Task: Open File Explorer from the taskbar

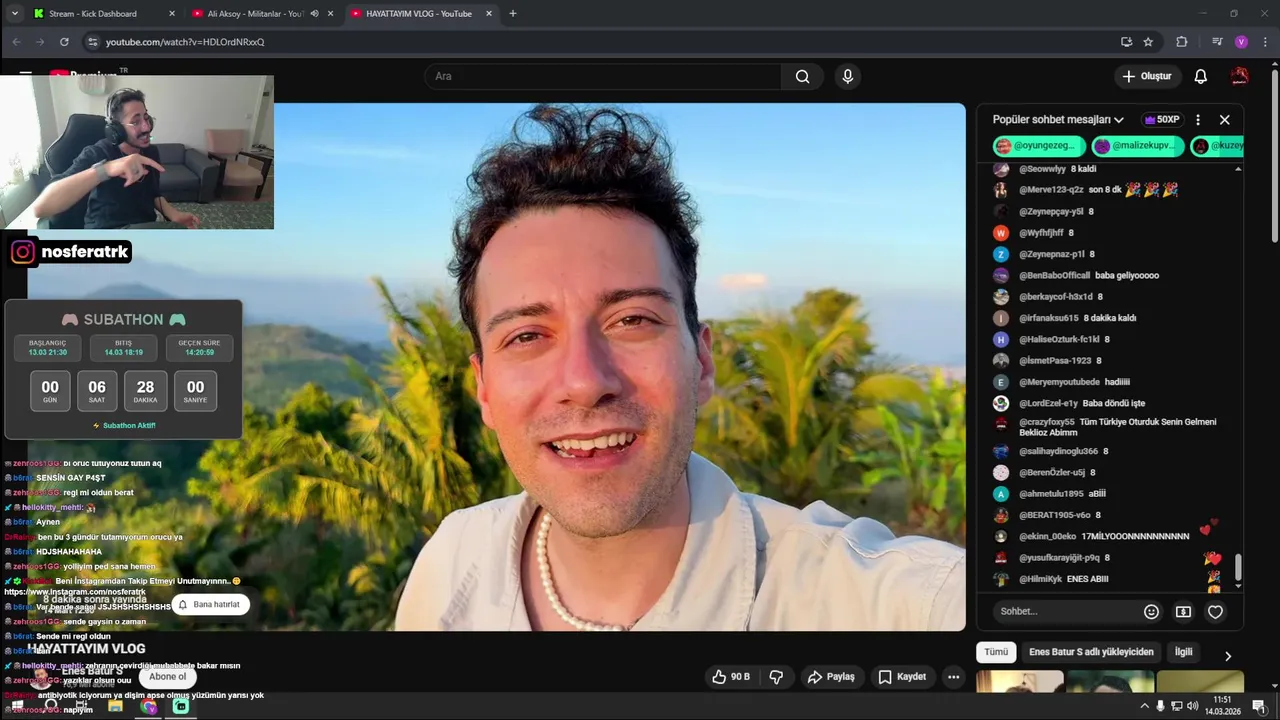Action: click(x=115, y=706)
